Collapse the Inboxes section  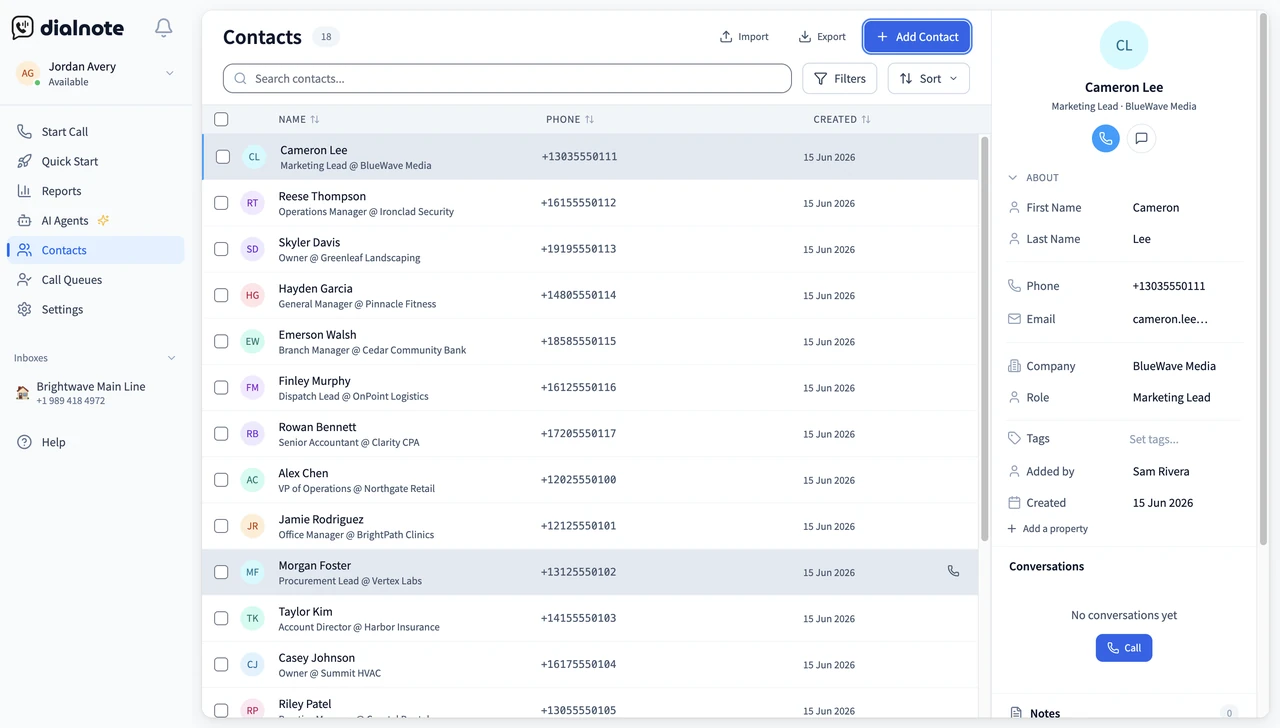171,358
